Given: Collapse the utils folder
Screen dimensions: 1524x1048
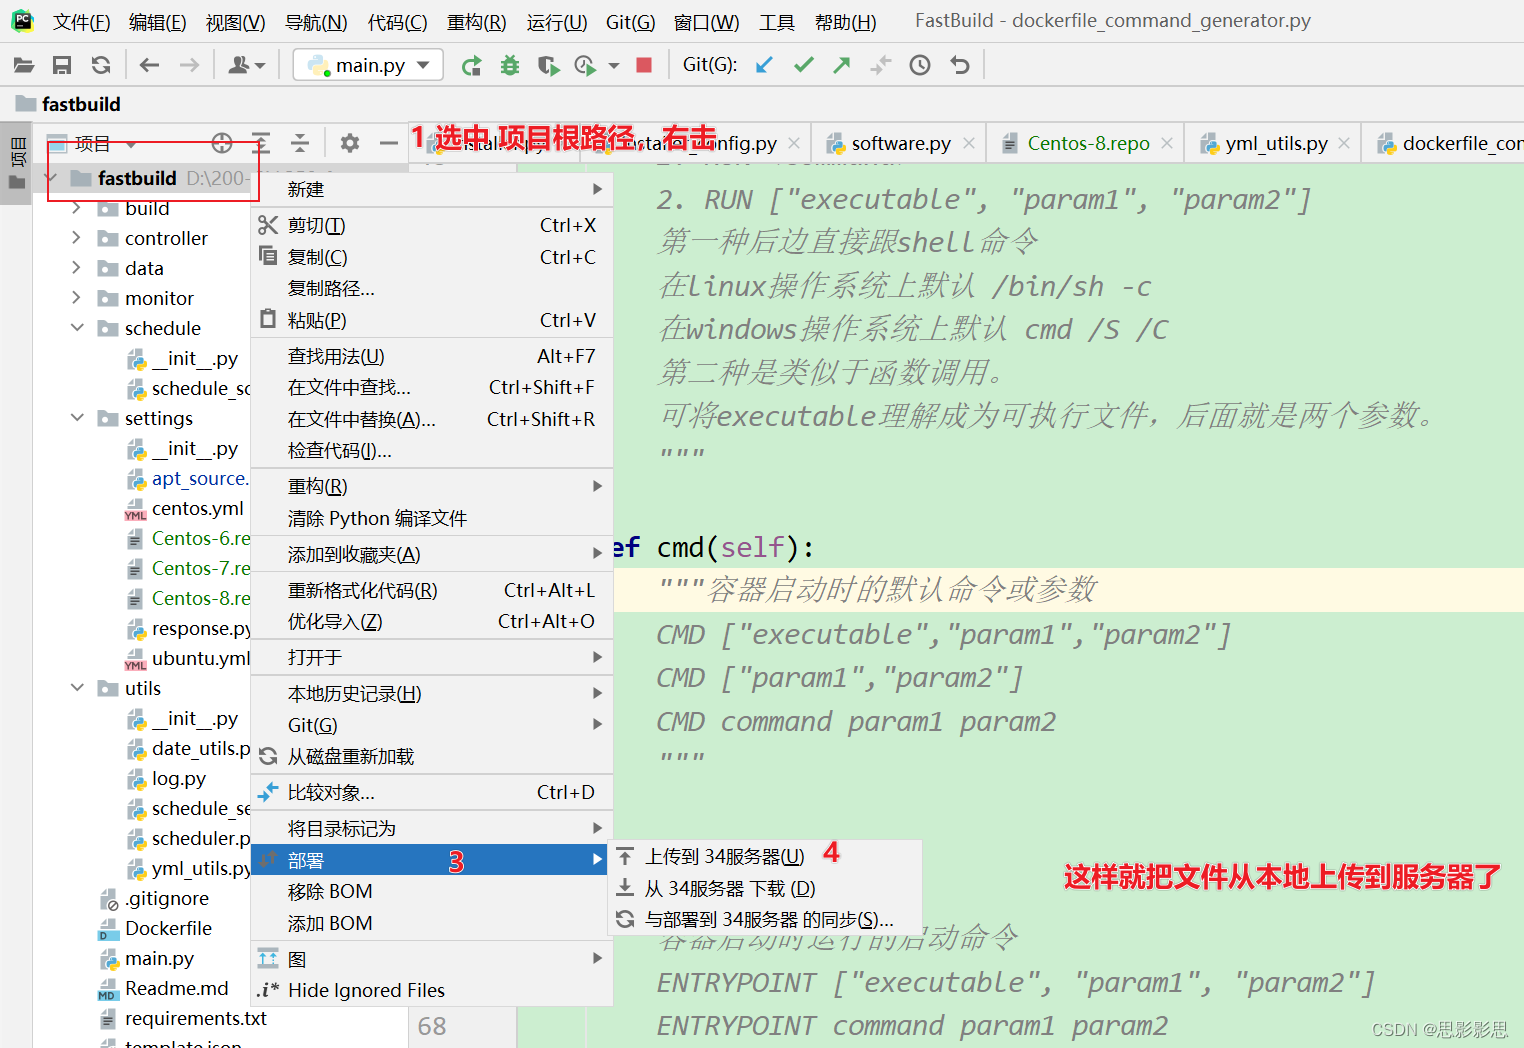Looking at the screenshot, I should click(77, 688).
